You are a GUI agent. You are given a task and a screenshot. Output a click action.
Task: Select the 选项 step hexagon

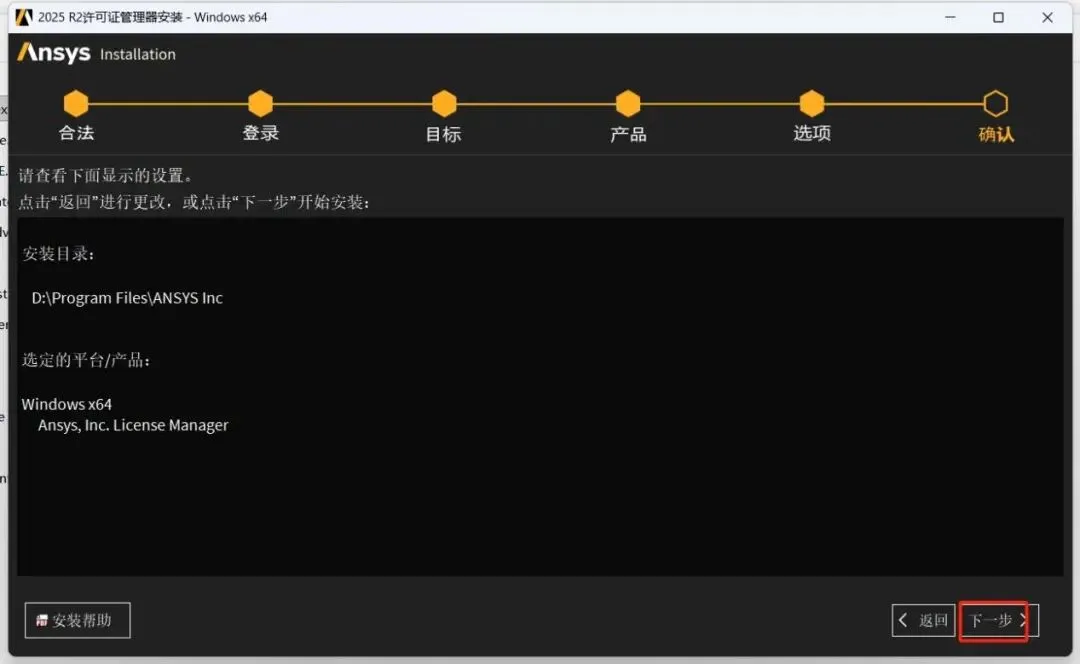coord(812,104)
